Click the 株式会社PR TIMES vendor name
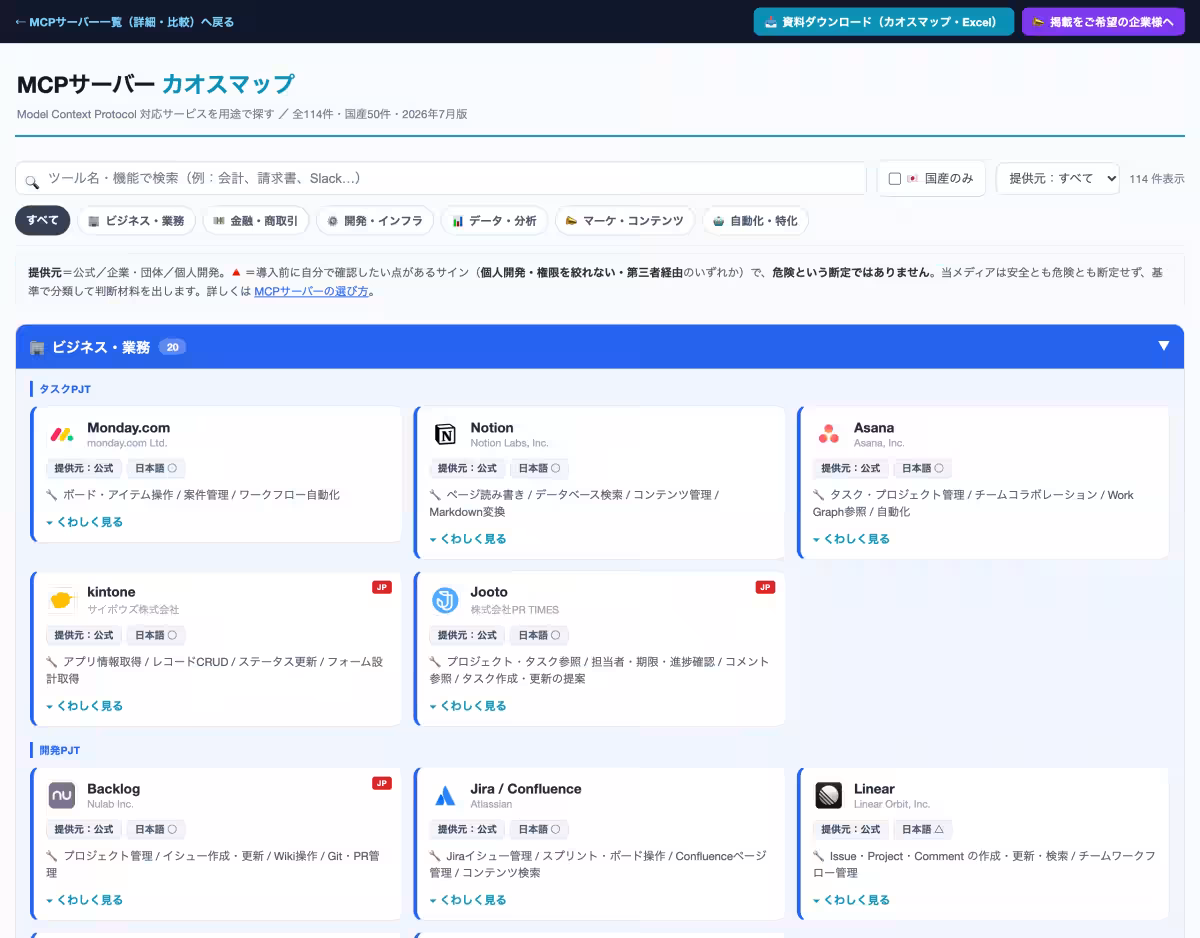Screen dimensions: 1200x938 (515, 609)
